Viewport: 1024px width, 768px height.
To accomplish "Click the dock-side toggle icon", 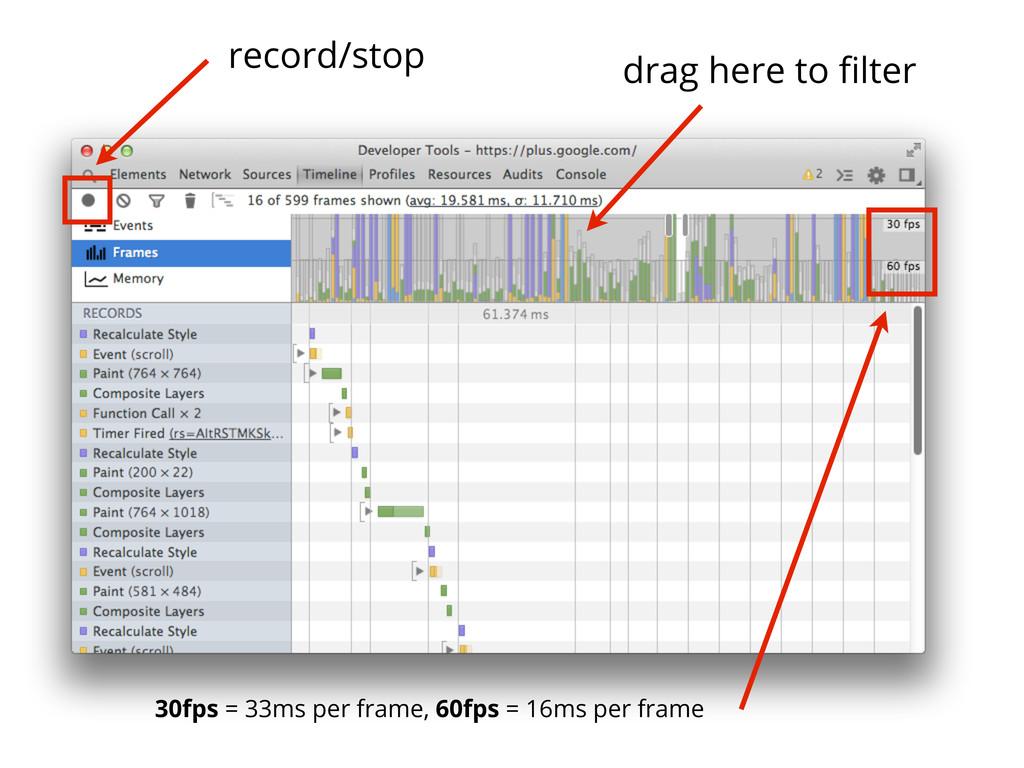I will (x=906, y=175).
